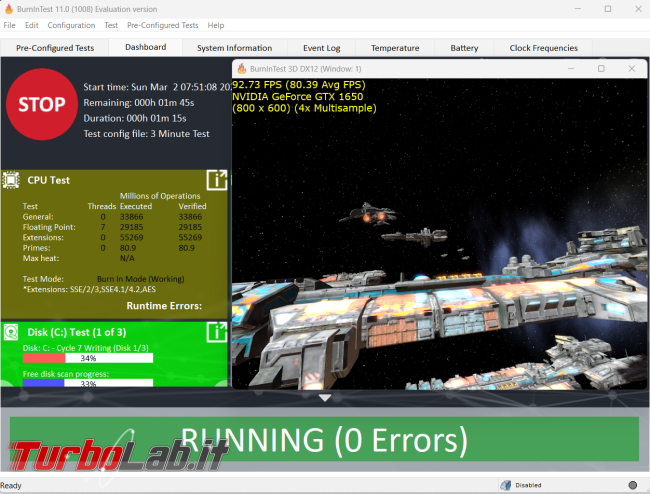Close the BurnInTest 3D DX12 window

631,69
